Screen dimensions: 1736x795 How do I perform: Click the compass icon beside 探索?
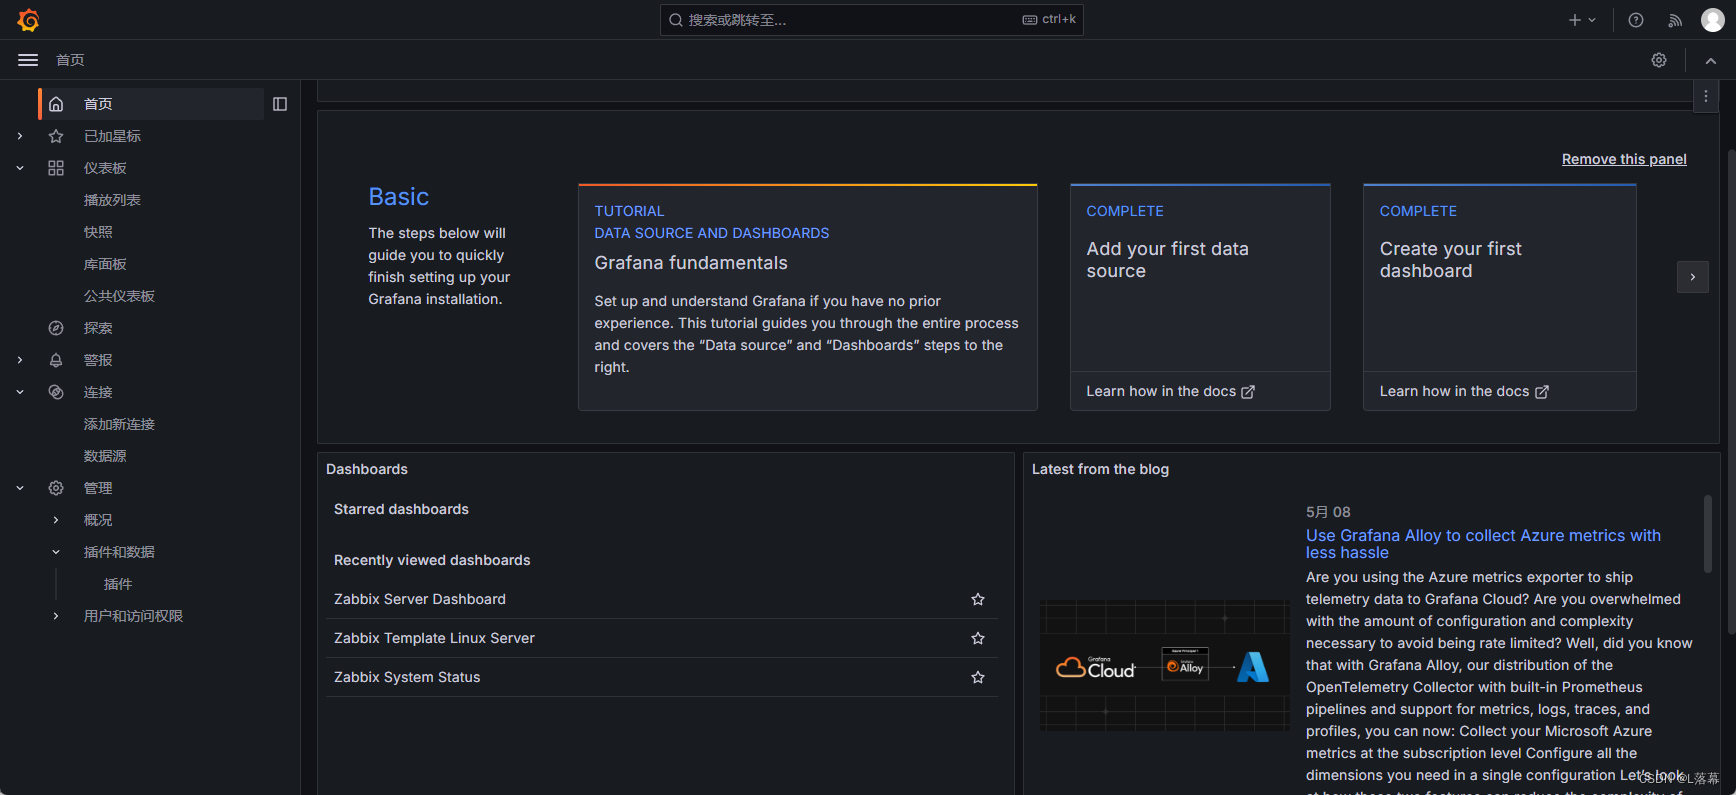56,328
